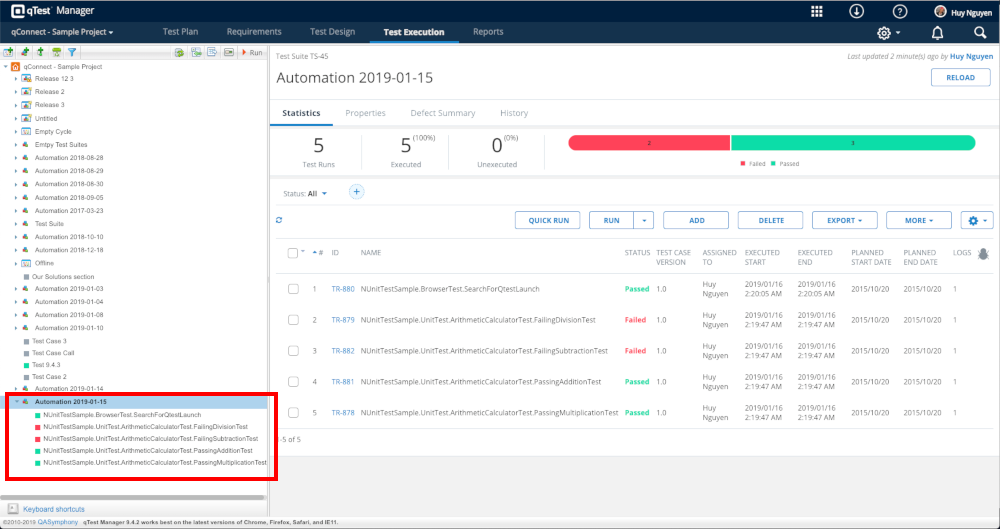The height and width of the screenshot is (529, 1000).
Task: Open the search magnifier icon
Action: [980, 33]
